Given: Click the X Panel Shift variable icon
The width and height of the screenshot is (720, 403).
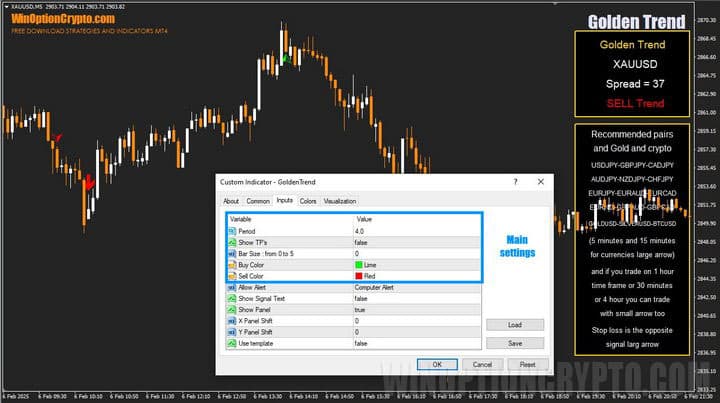Looking at the screenshot, I should [232, 321].
